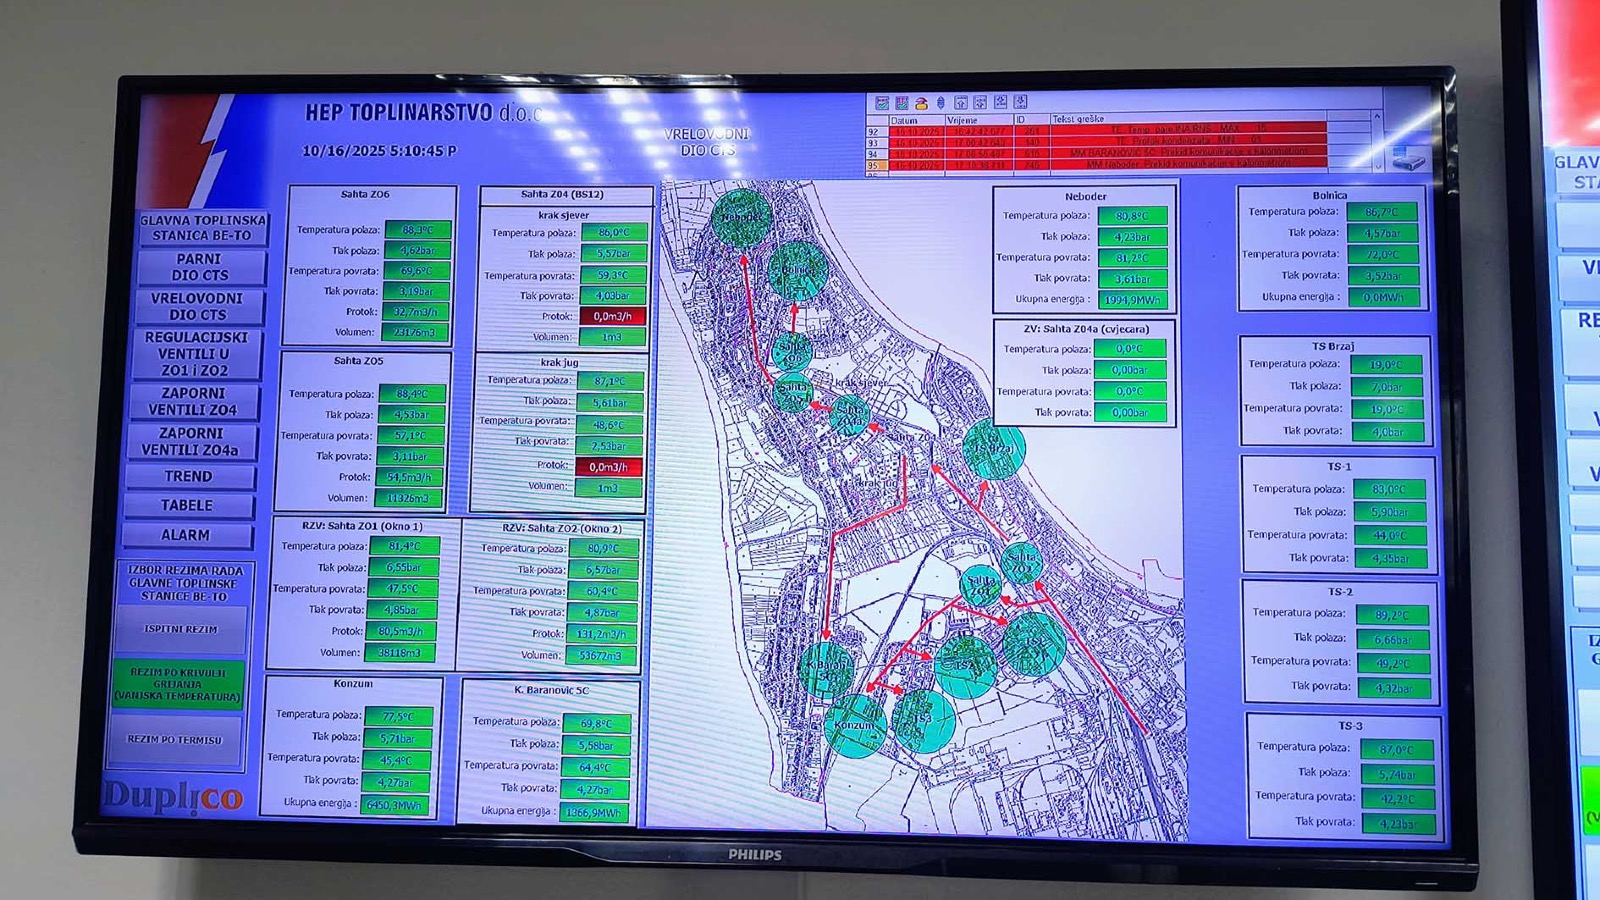Click the red alarm horn icon
This screenshot has height=900, width=1600.
[x=921, y=103]
